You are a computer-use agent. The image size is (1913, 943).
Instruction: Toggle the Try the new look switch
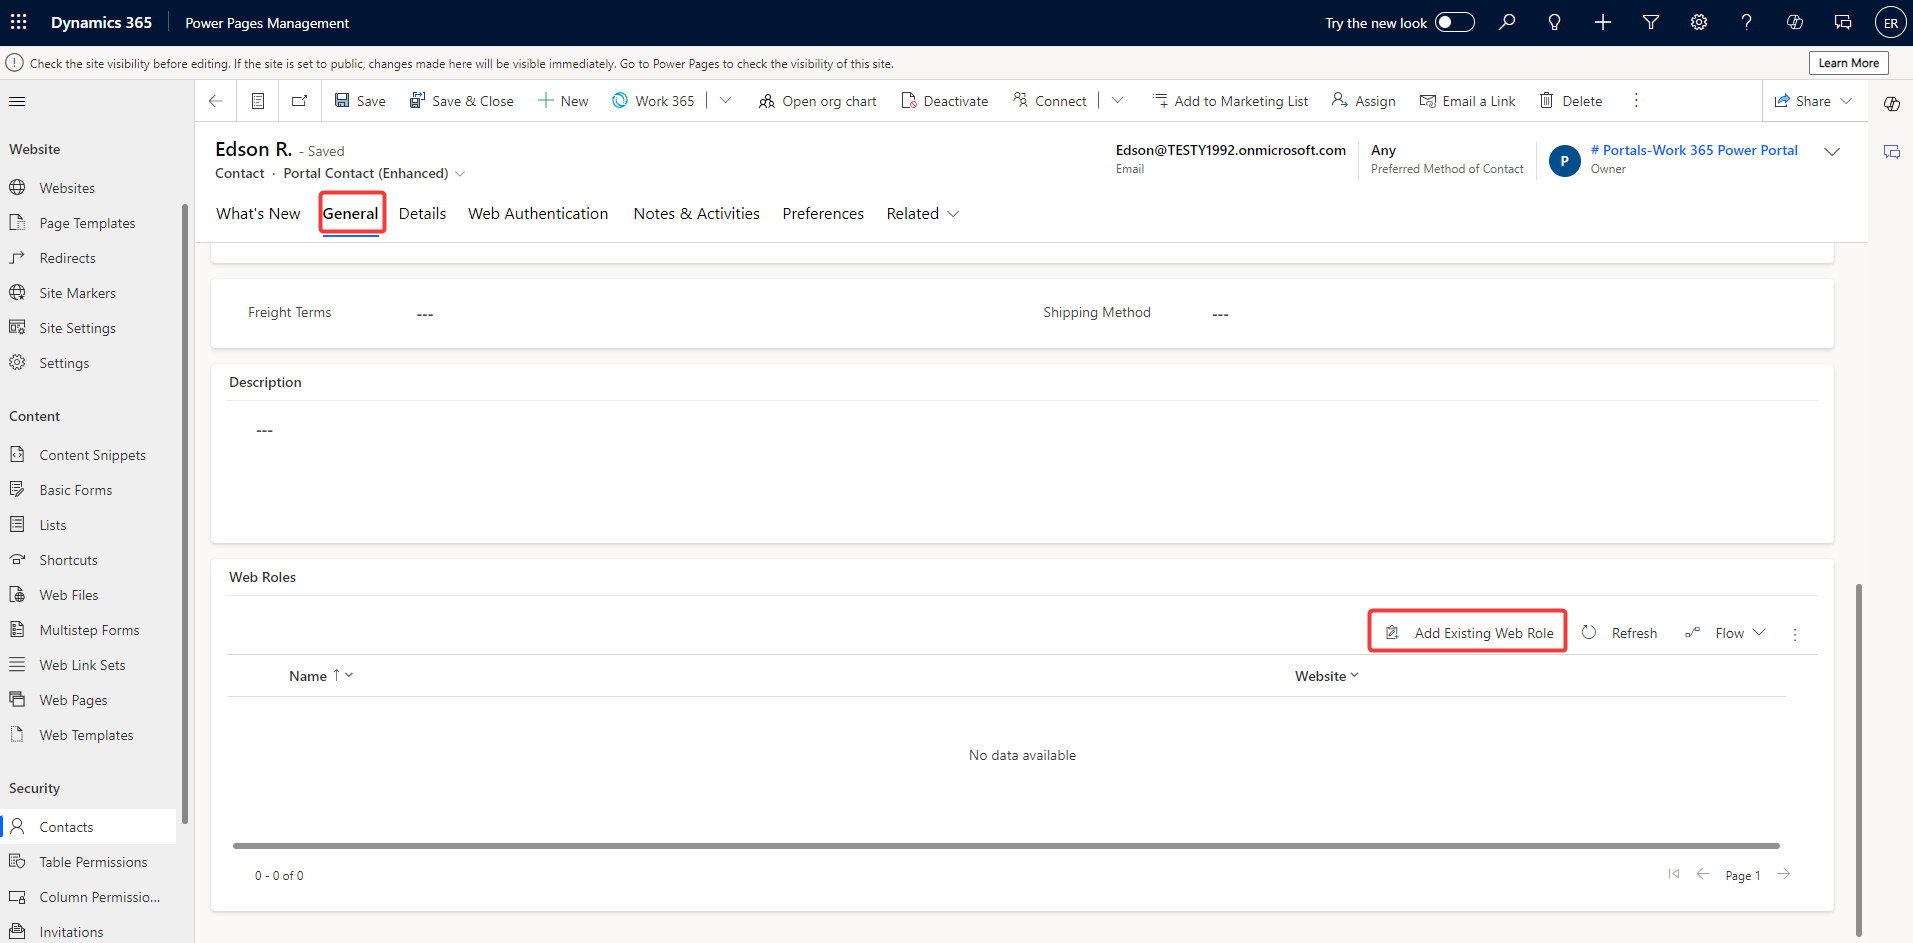click(1455, 22)
